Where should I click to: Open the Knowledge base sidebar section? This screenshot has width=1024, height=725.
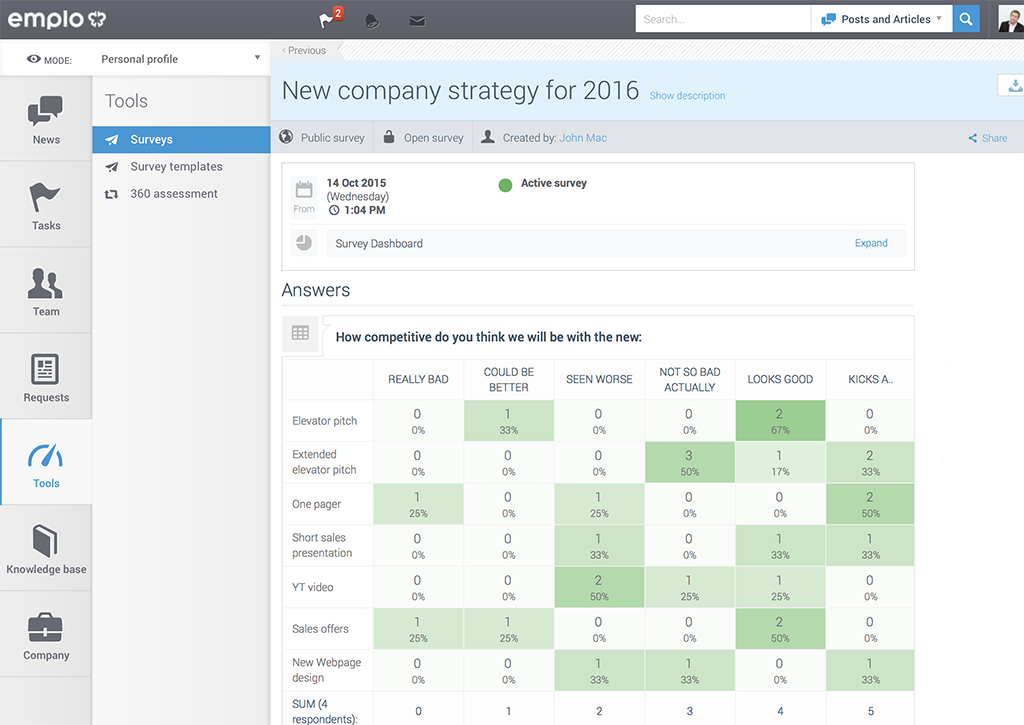point(46,547)
